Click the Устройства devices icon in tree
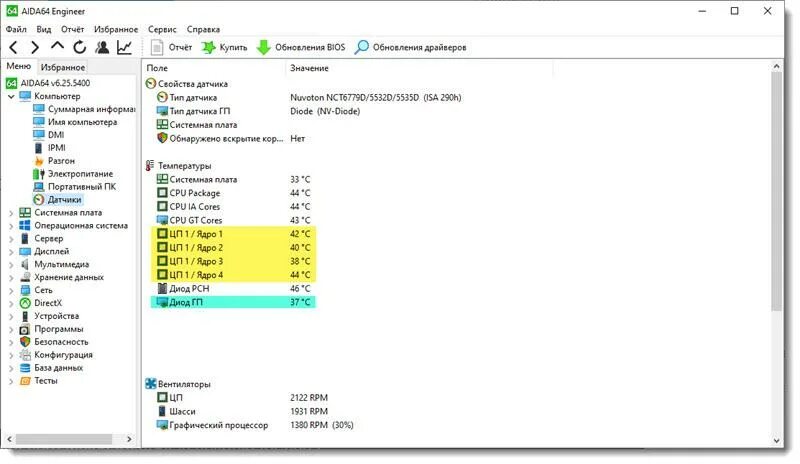 (25, 316)
